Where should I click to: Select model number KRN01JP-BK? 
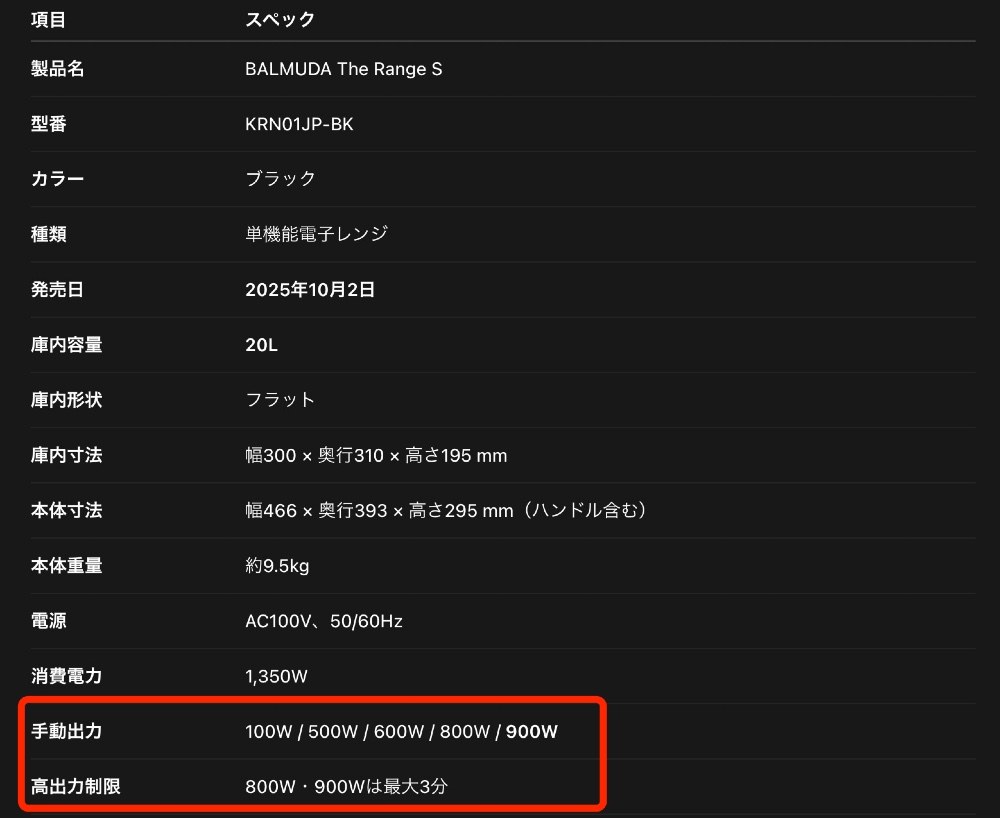click(x=299, y=124)
